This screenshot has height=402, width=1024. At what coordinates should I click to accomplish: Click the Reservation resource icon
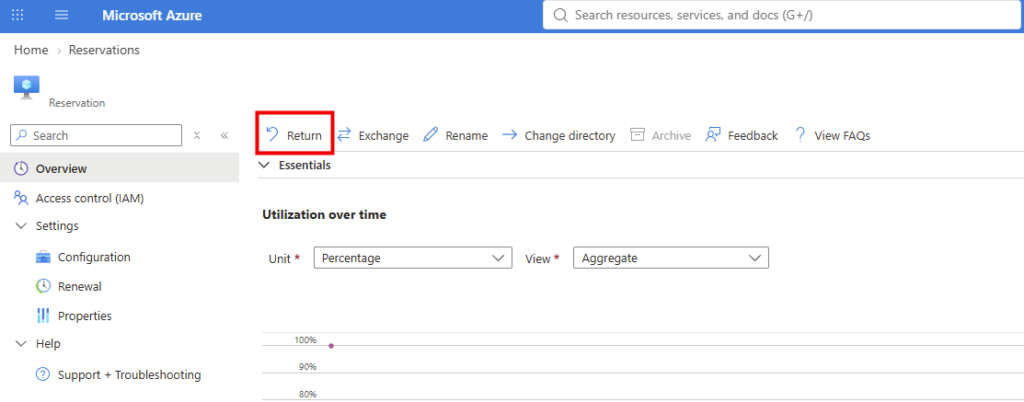[x=27, y=87]
